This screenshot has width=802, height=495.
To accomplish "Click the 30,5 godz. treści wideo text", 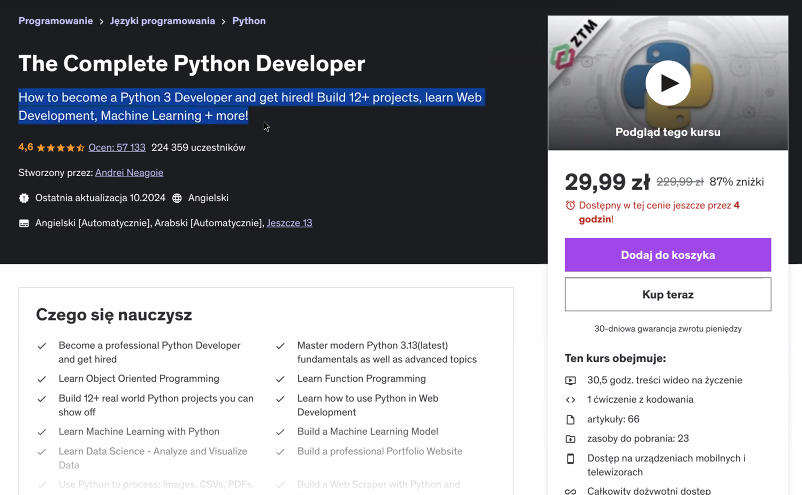I will (x=664, y=380).
